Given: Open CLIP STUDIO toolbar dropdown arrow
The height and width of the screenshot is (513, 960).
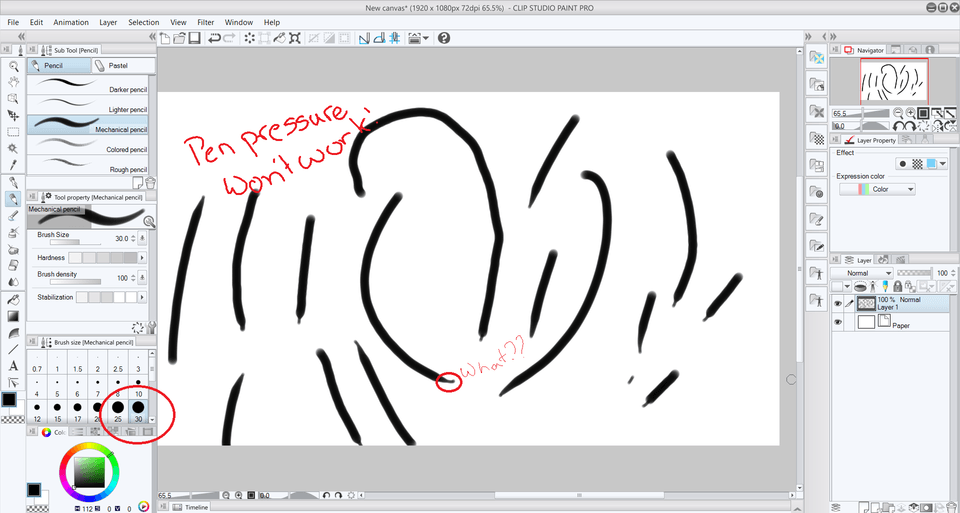Looking at the screenshot, I should tap(426, 39).
